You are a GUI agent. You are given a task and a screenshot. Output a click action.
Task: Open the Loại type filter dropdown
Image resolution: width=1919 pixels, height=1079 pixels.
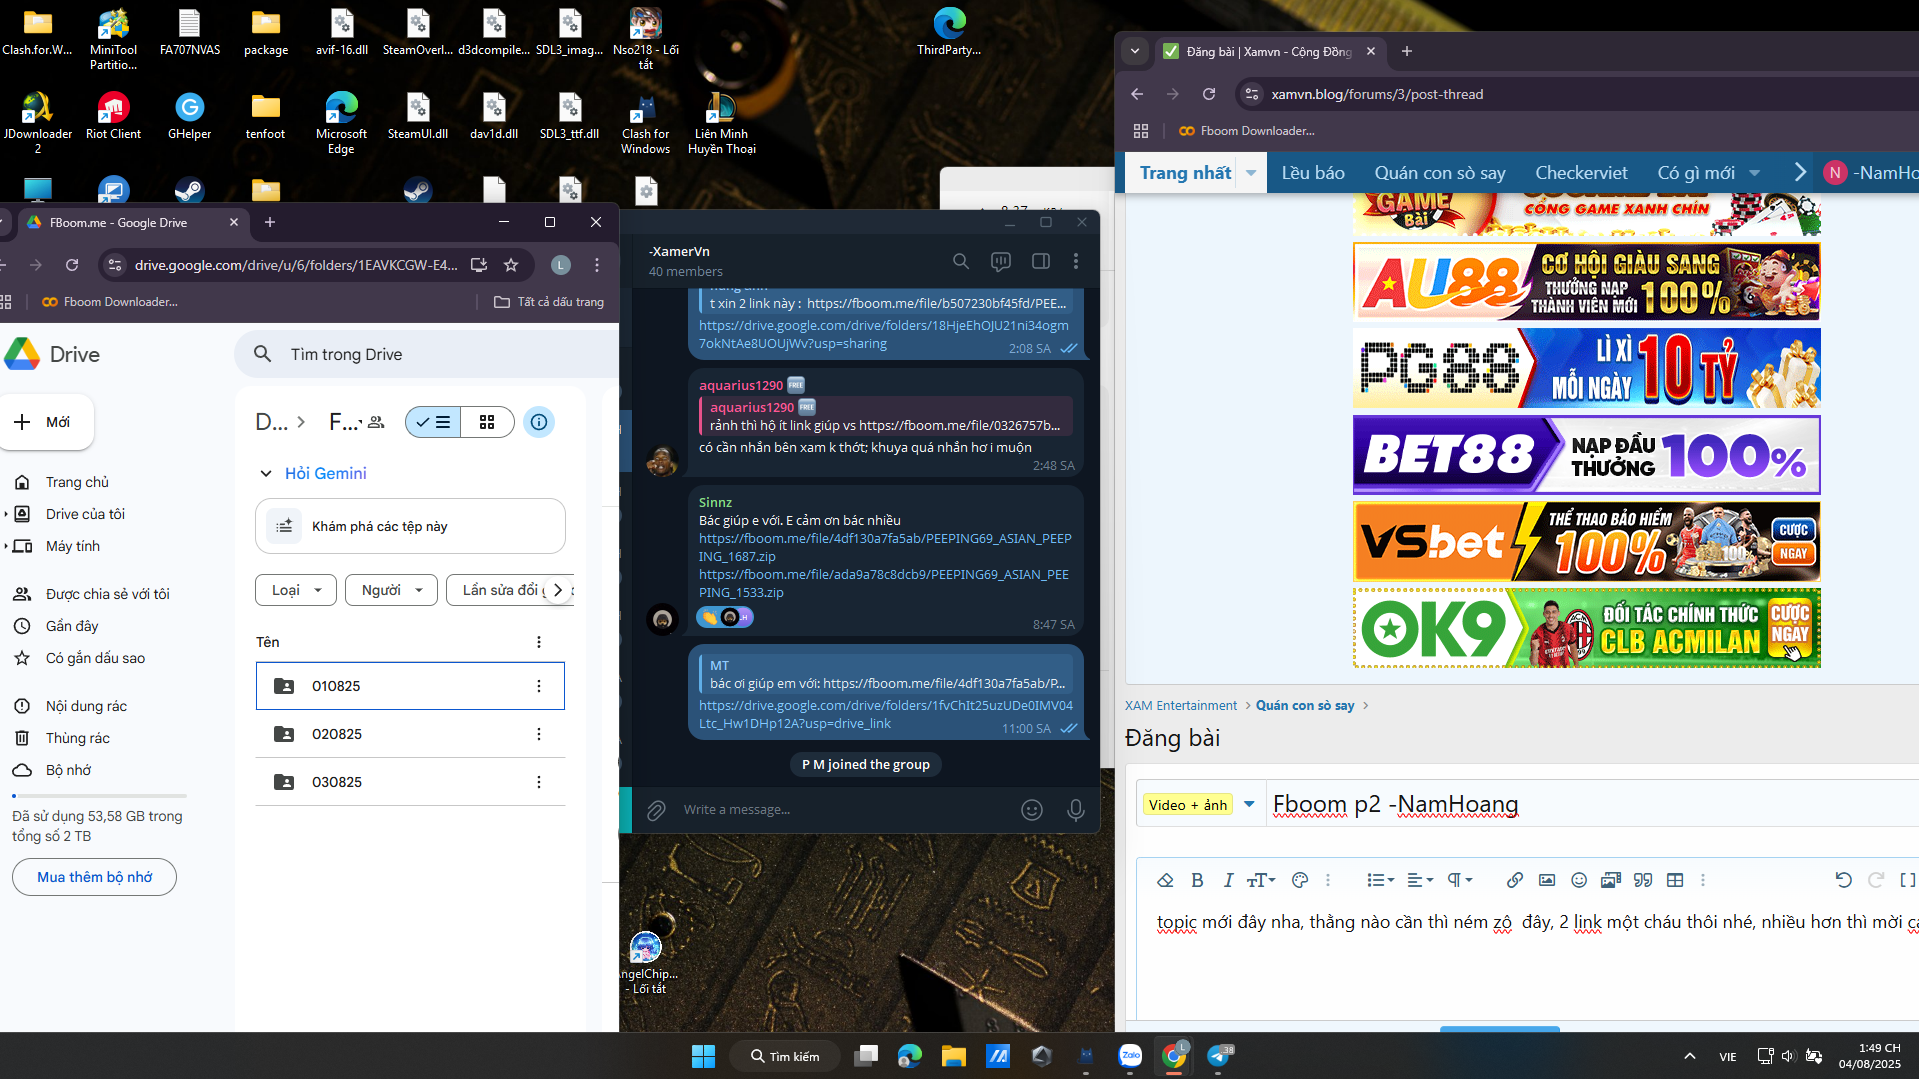pyautogui.click(x=295, y=590)
